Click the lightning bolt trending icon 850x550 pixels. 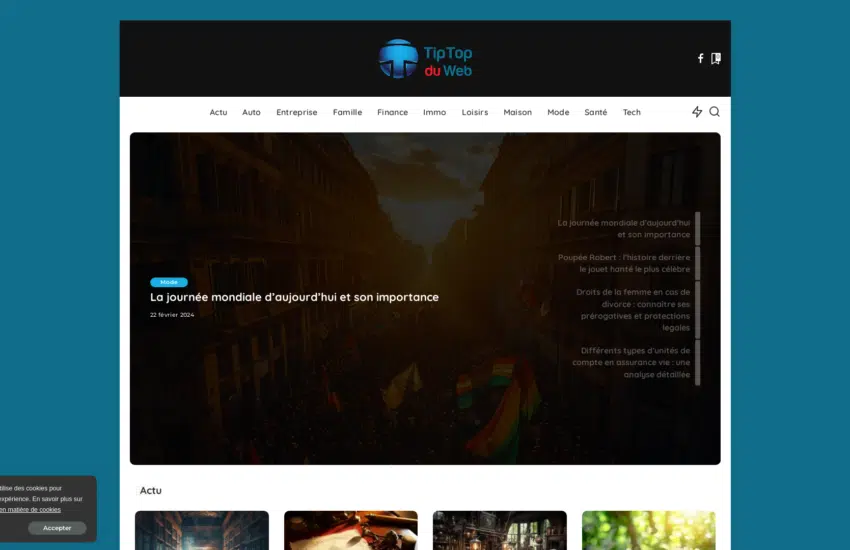(697, 112)
